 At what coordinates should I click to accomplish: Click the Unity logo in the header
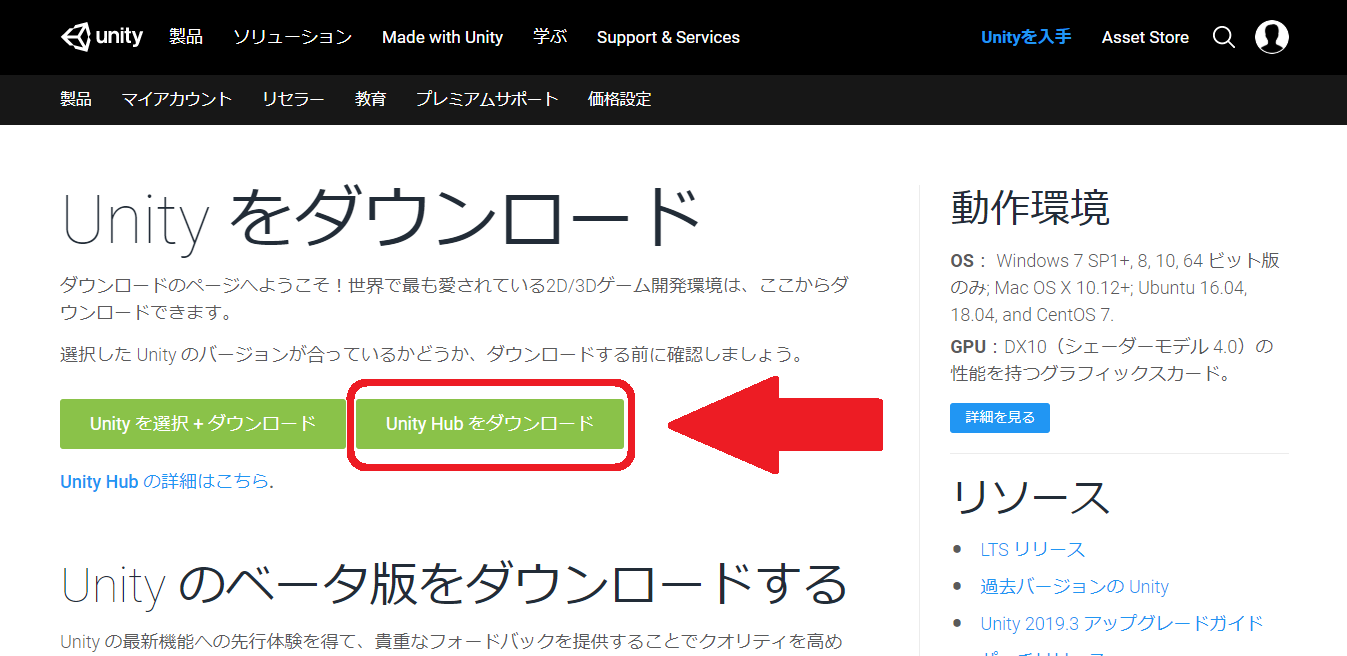click(x=101, y=36)
